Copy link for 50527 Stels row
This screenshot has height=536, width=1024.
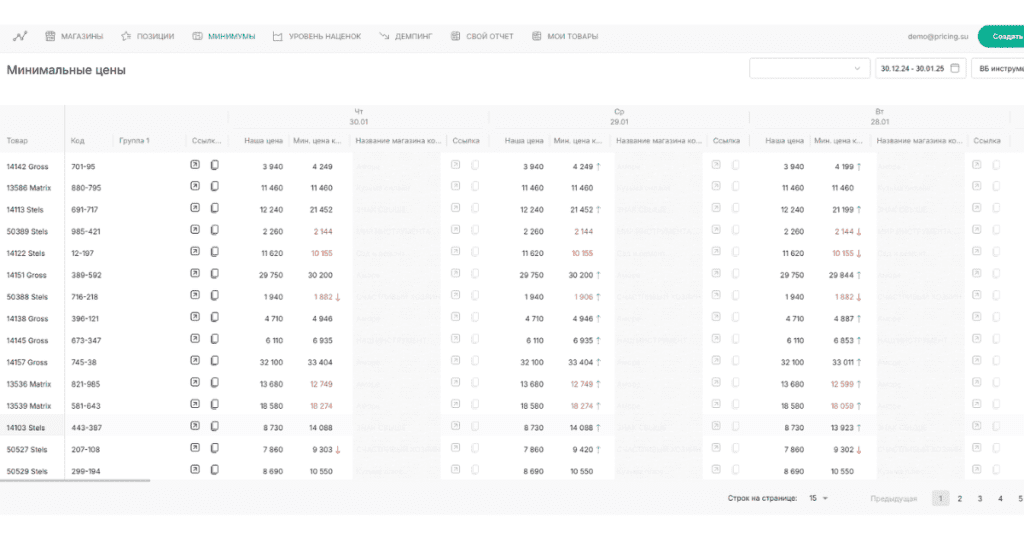click(214, 448)
